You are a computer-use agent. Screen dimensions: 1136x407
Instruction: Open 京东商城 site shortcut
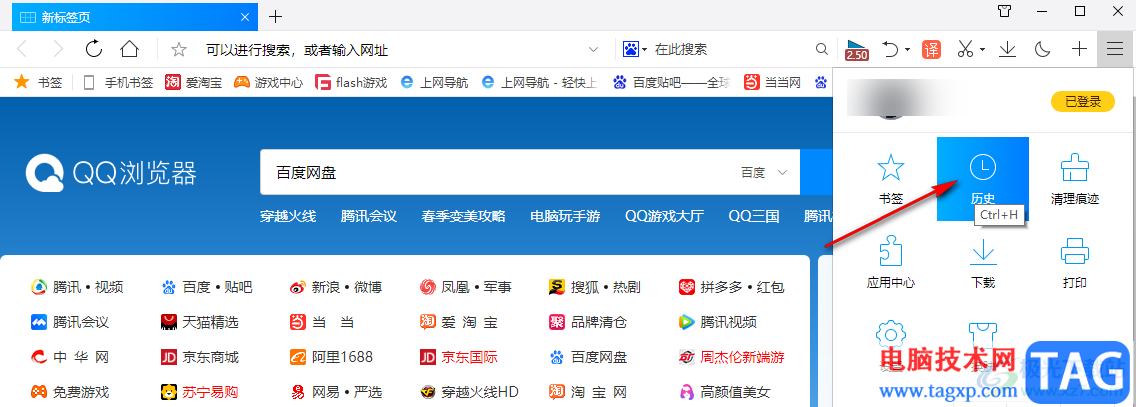(199, 357)
